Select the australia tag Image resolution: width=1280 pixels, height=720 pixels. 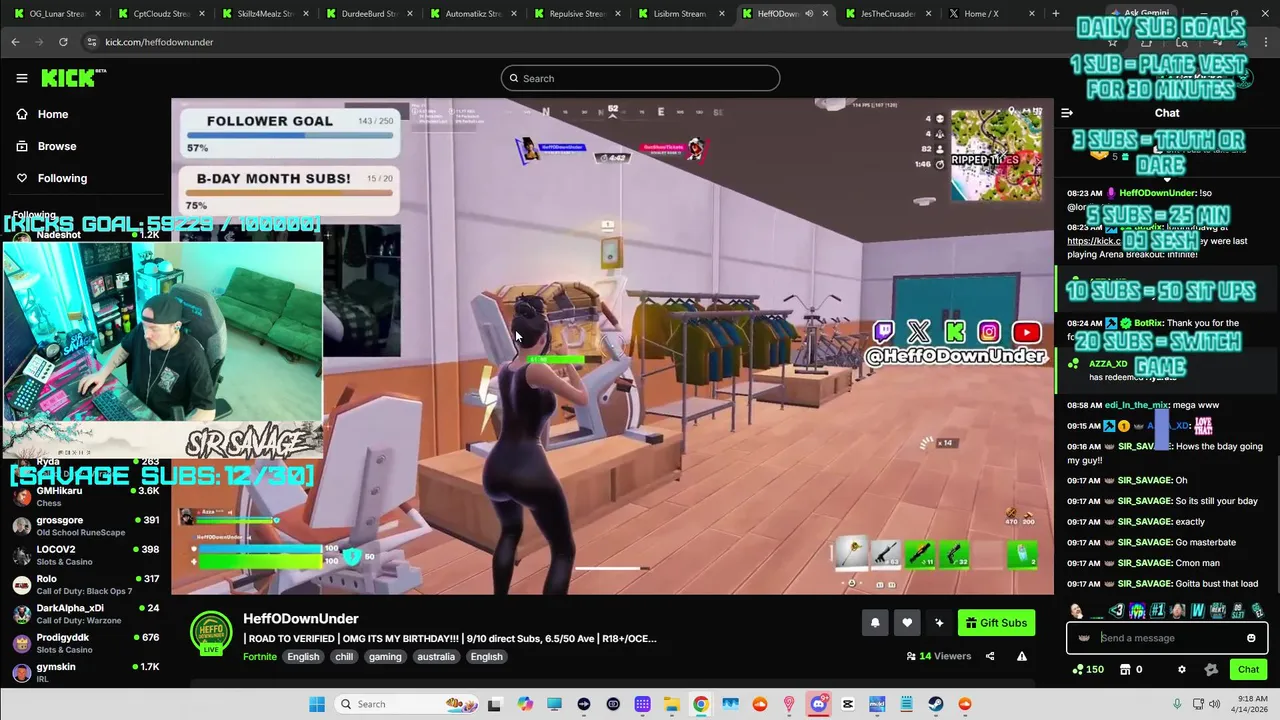pos(436,657)
